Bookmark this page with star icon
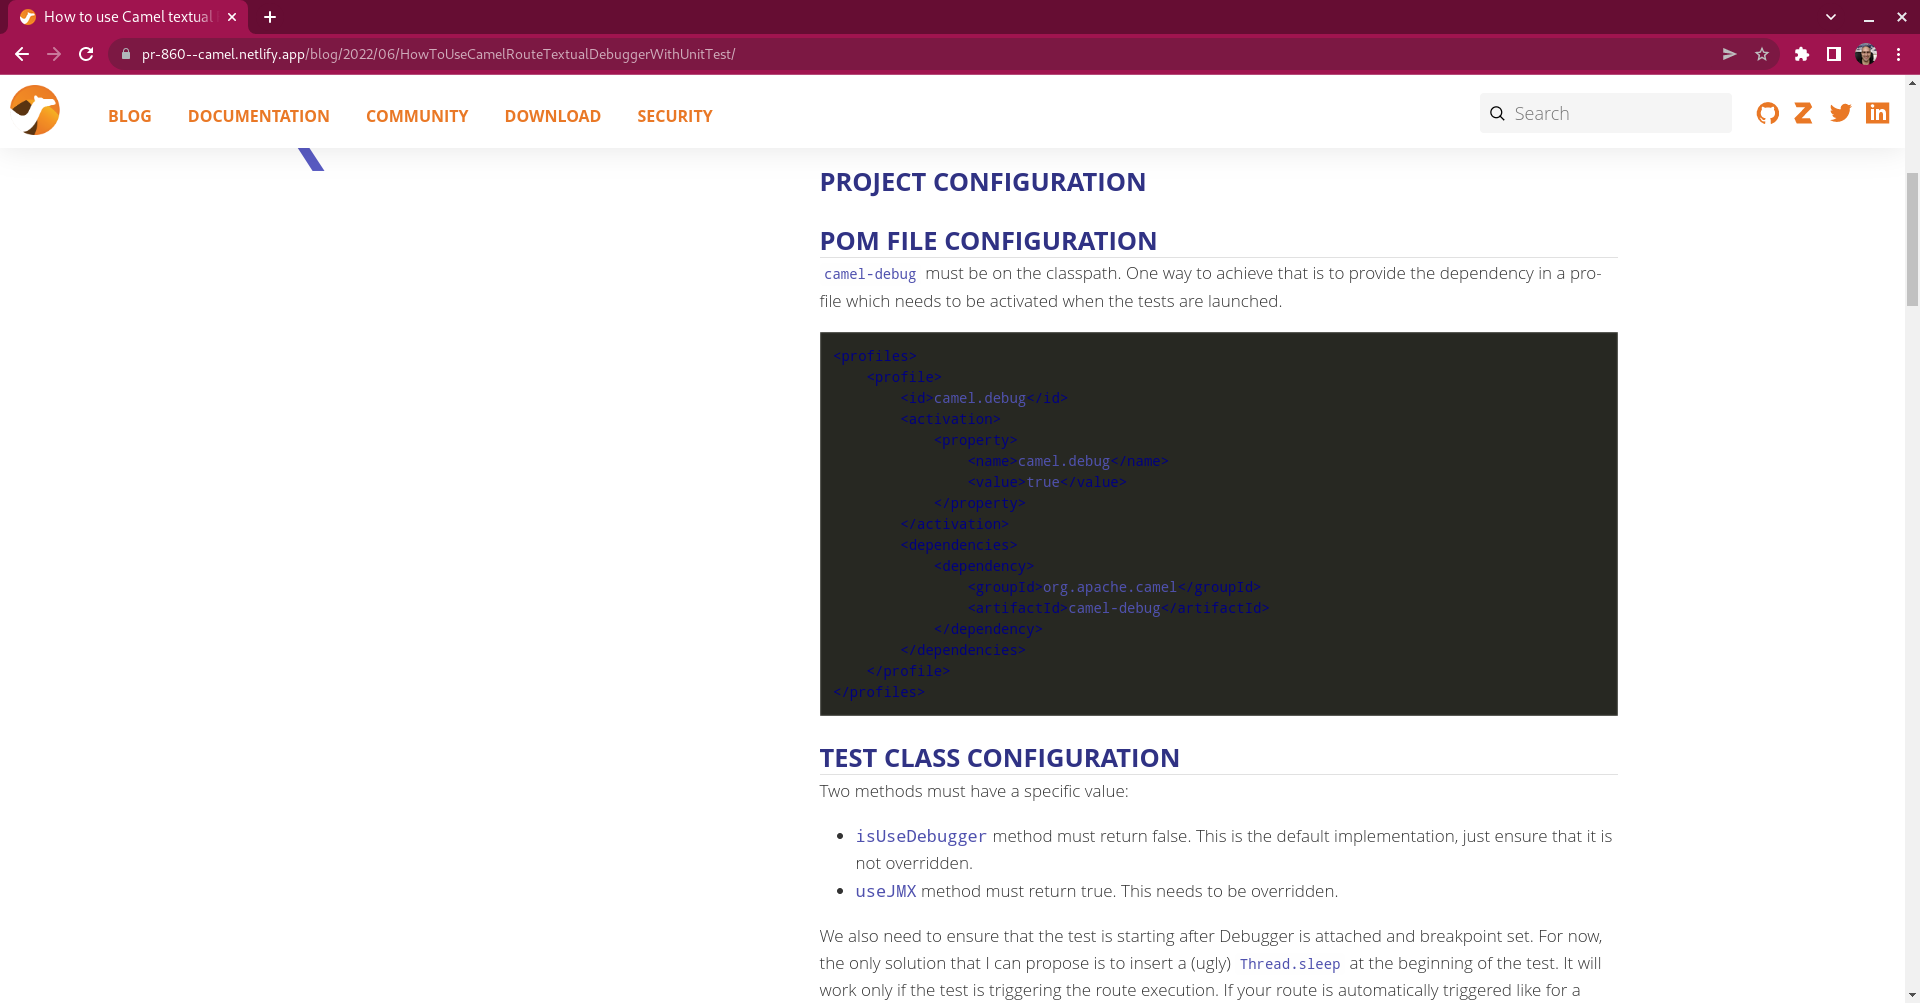This screenshot has width=1920, height=1003. click(1762, 54)
